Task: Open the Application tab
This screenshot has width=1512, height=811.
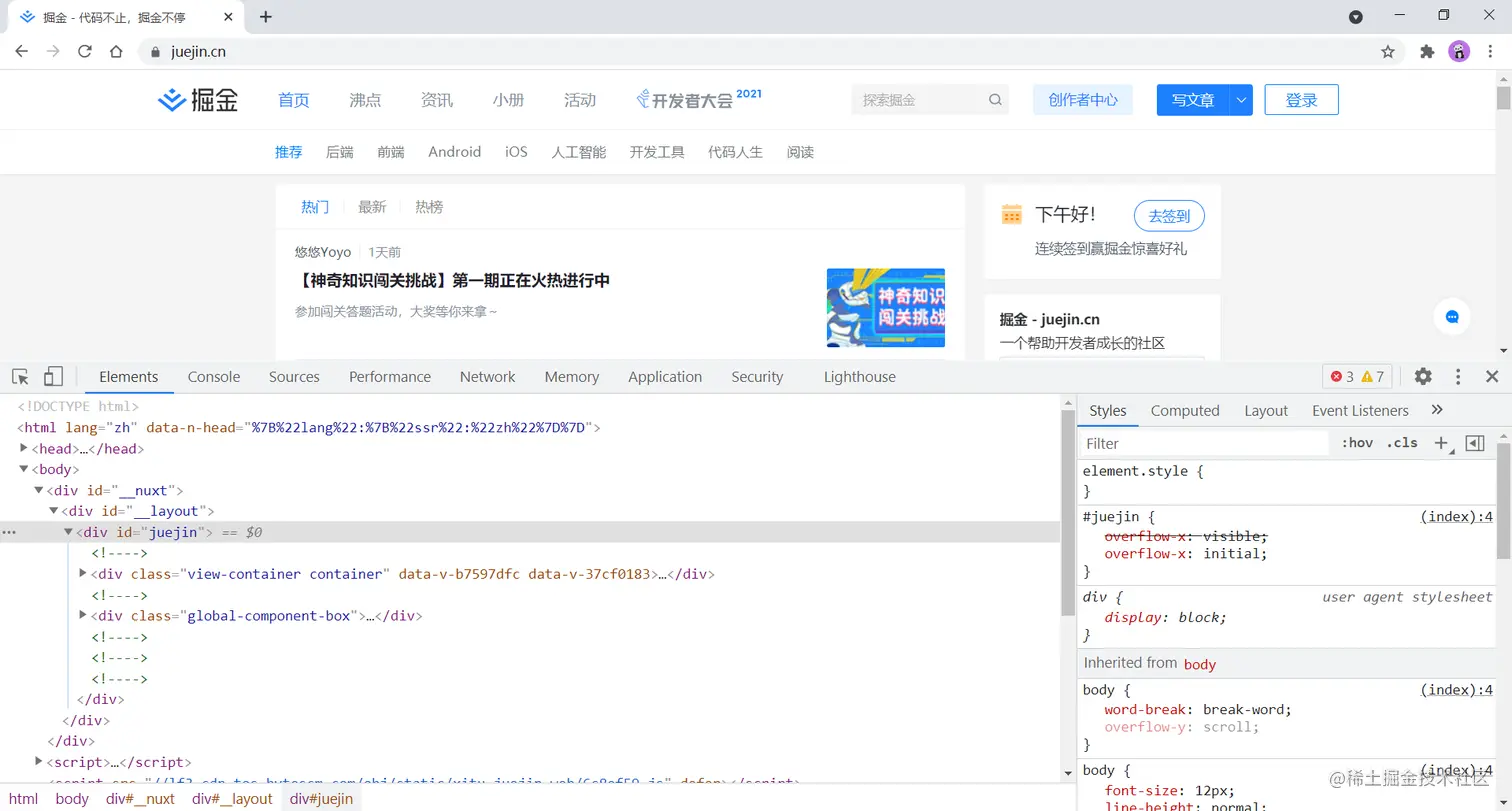Action: point(665,377)
